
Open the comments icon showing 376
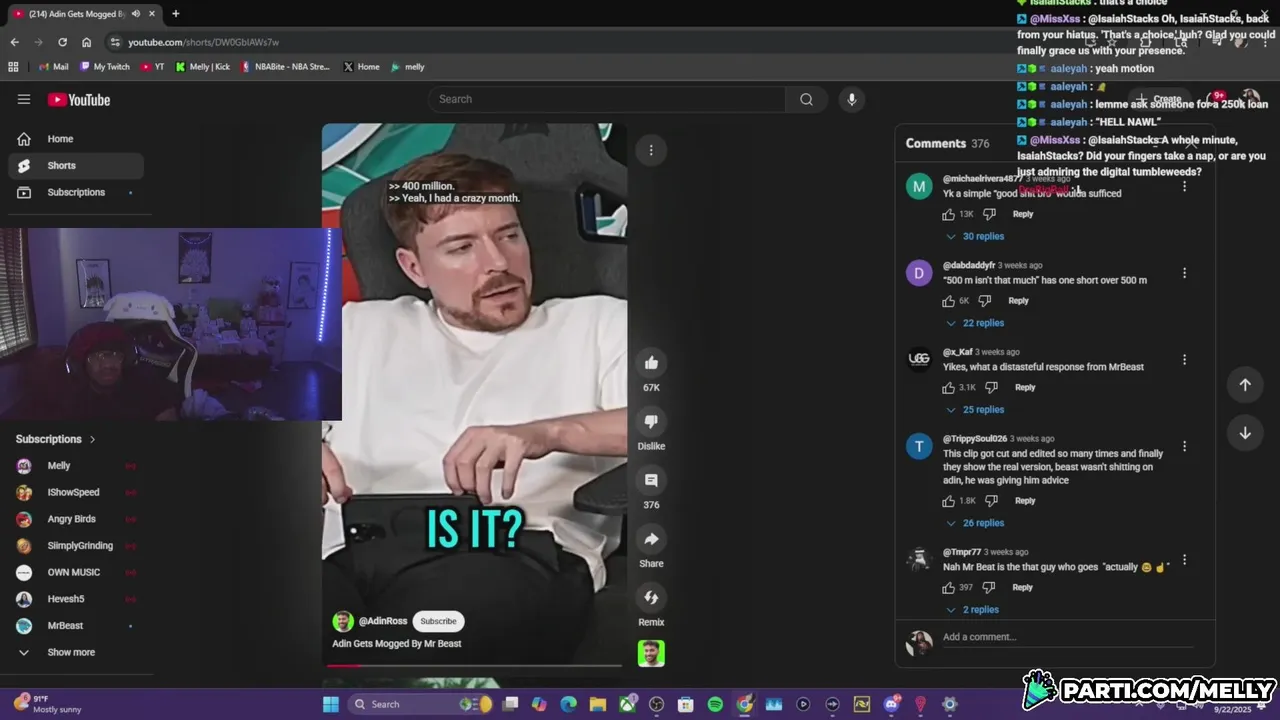tap(651, 481)
